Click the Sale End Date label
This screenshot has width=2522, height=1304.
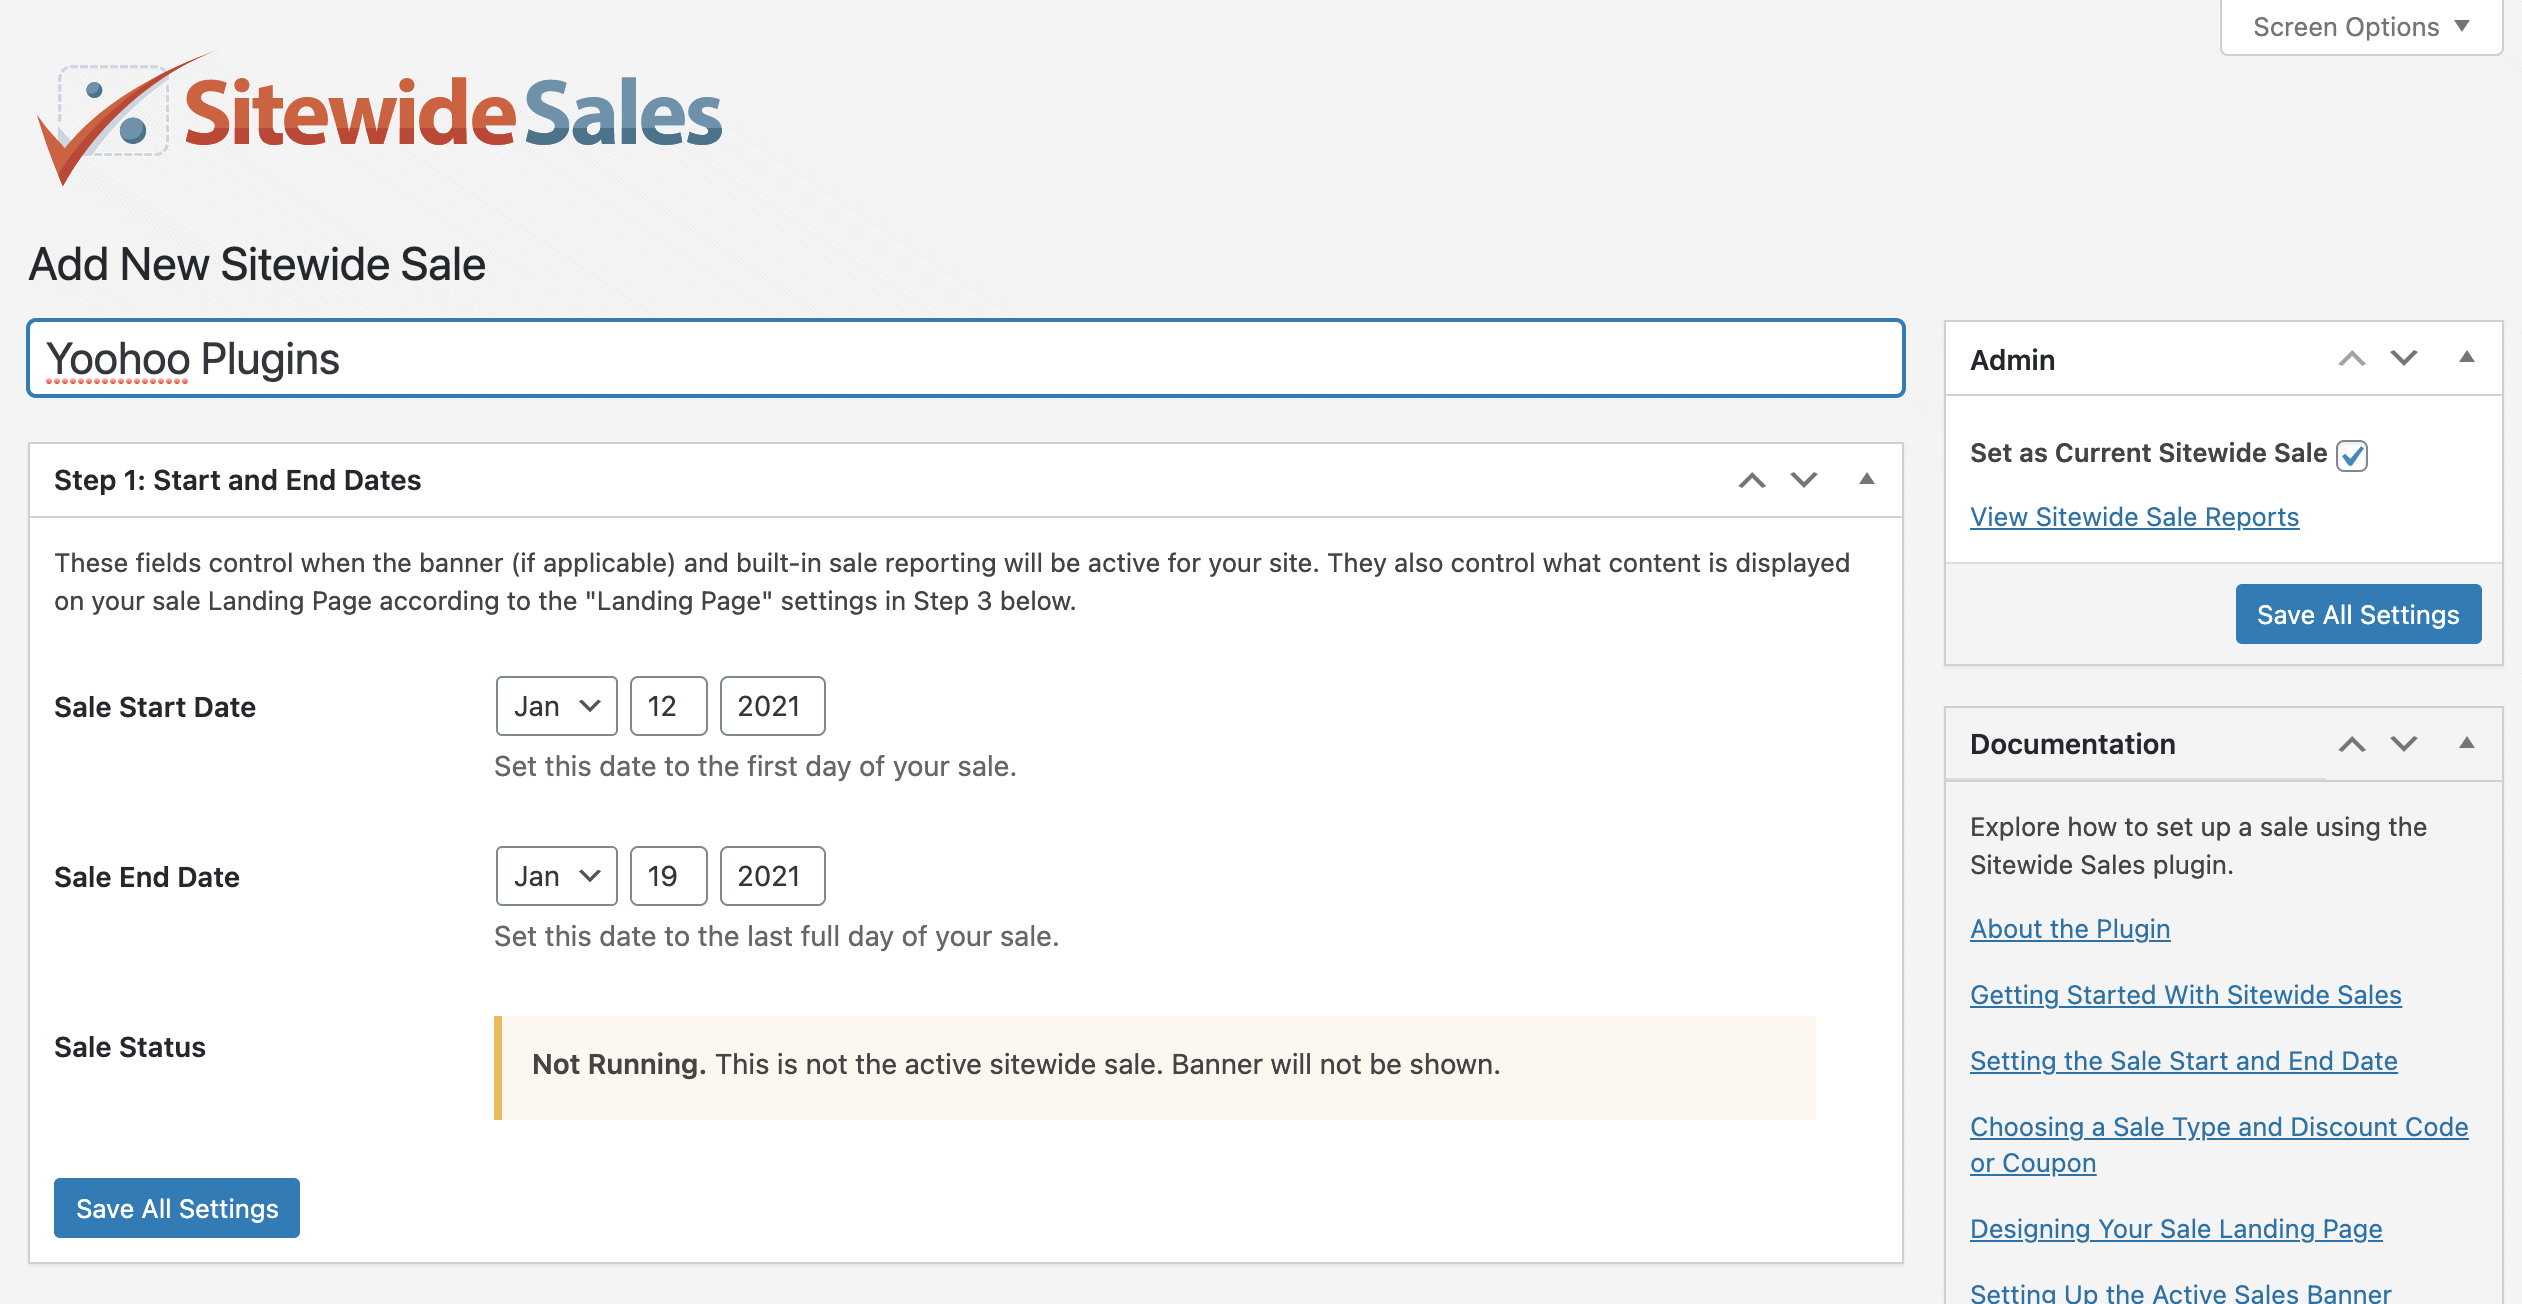point(147,877)
